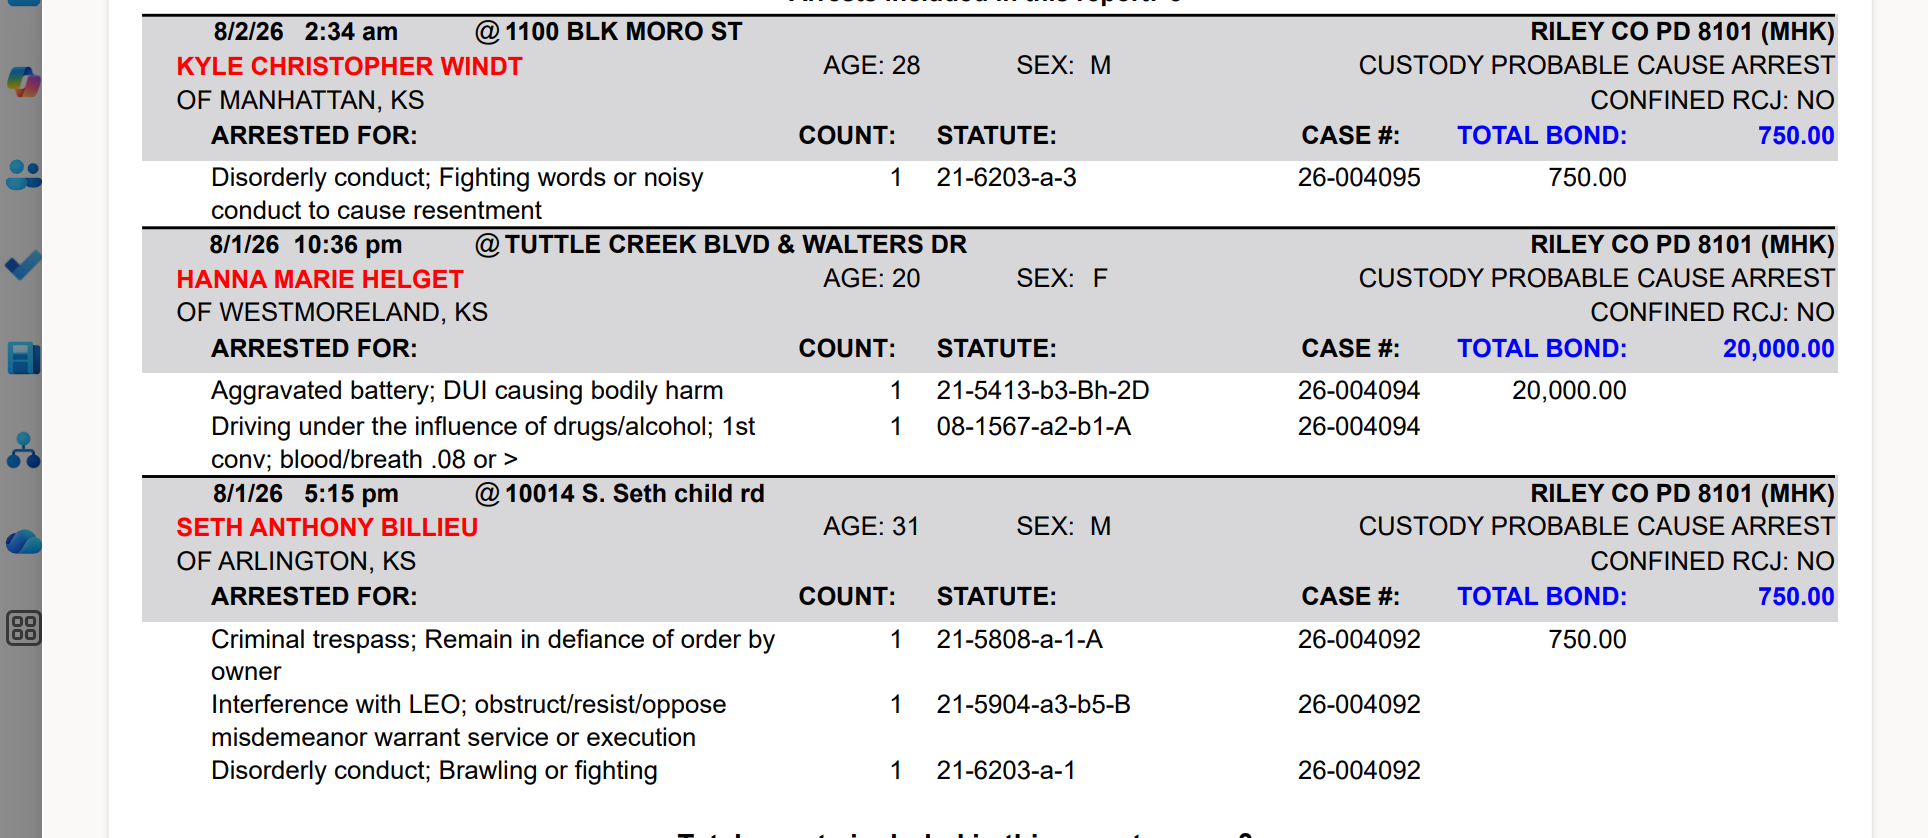
Task: Click the address 1100 BLK MORO ST
Action: pyautogui.click(x=623, y=32)
